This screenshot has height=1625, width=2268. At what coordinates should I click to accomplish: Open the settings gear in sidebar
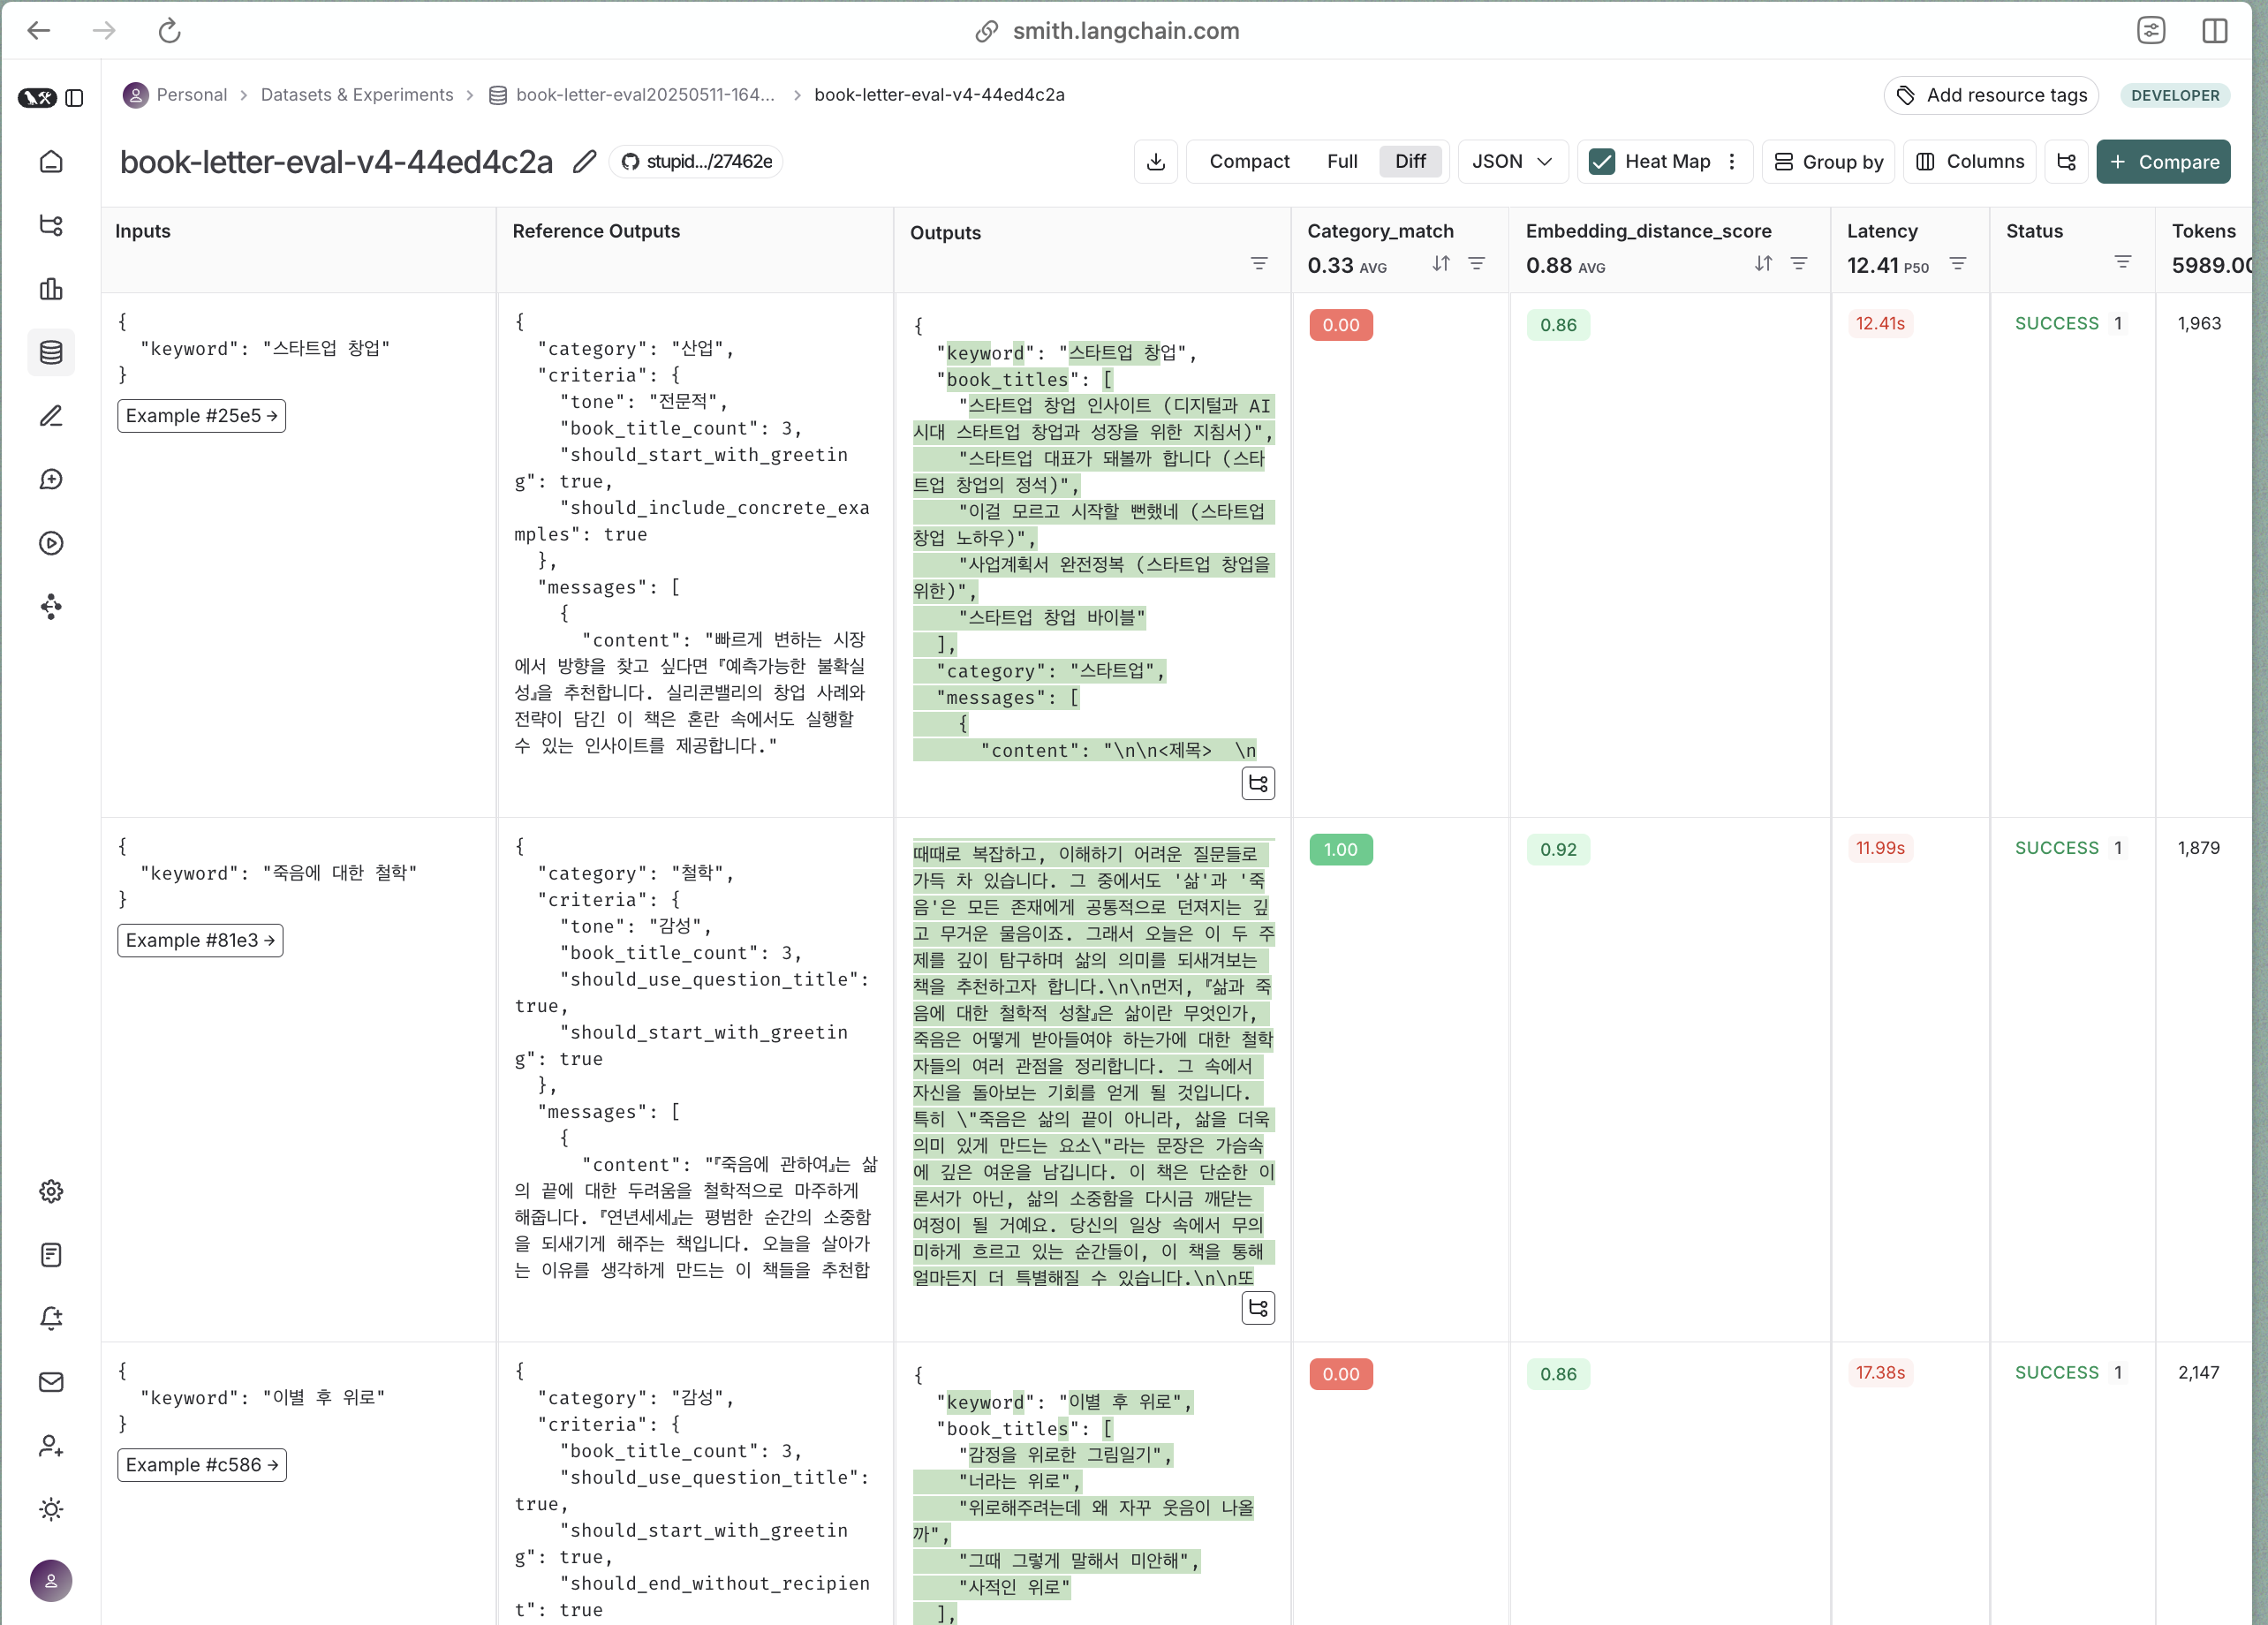pyautogui.click(x=51, y=1191)
